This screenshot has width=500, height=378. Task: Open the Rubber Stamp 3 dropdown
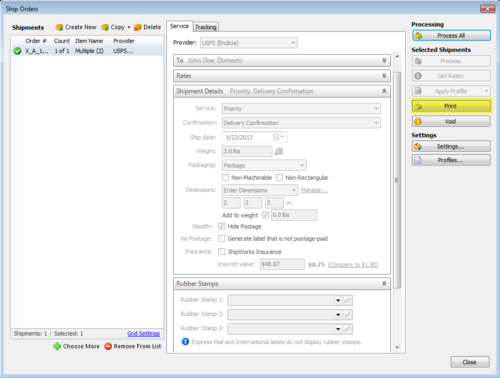tap(338, 329)
